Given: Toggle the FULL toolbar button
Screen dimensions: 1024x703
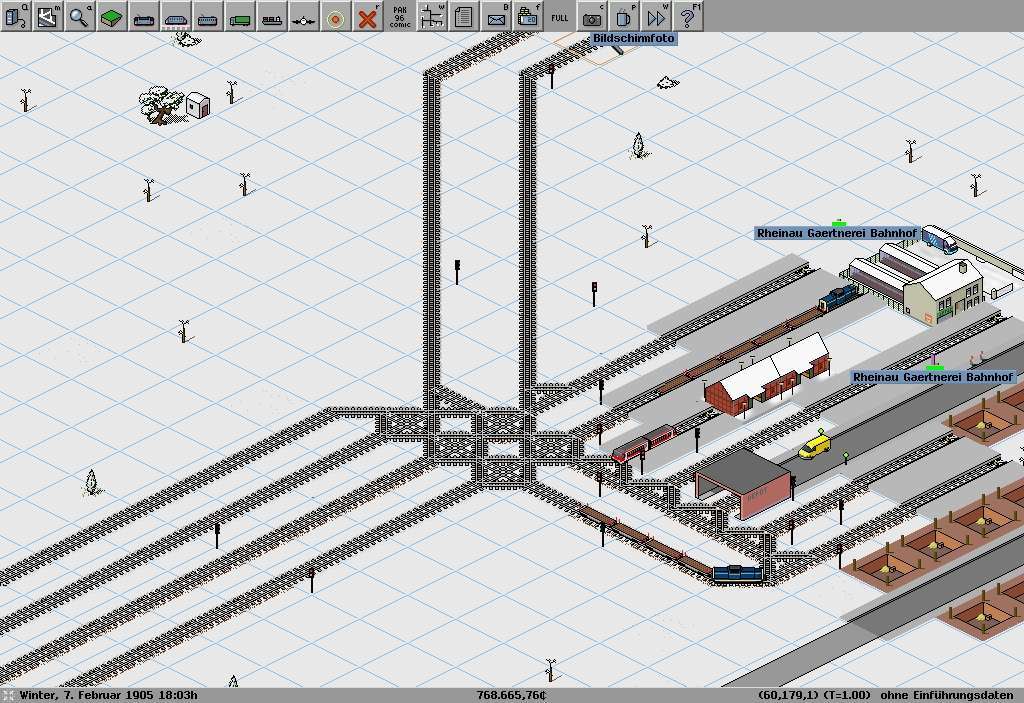Looking at the screenshot, I should click(560, 16).
